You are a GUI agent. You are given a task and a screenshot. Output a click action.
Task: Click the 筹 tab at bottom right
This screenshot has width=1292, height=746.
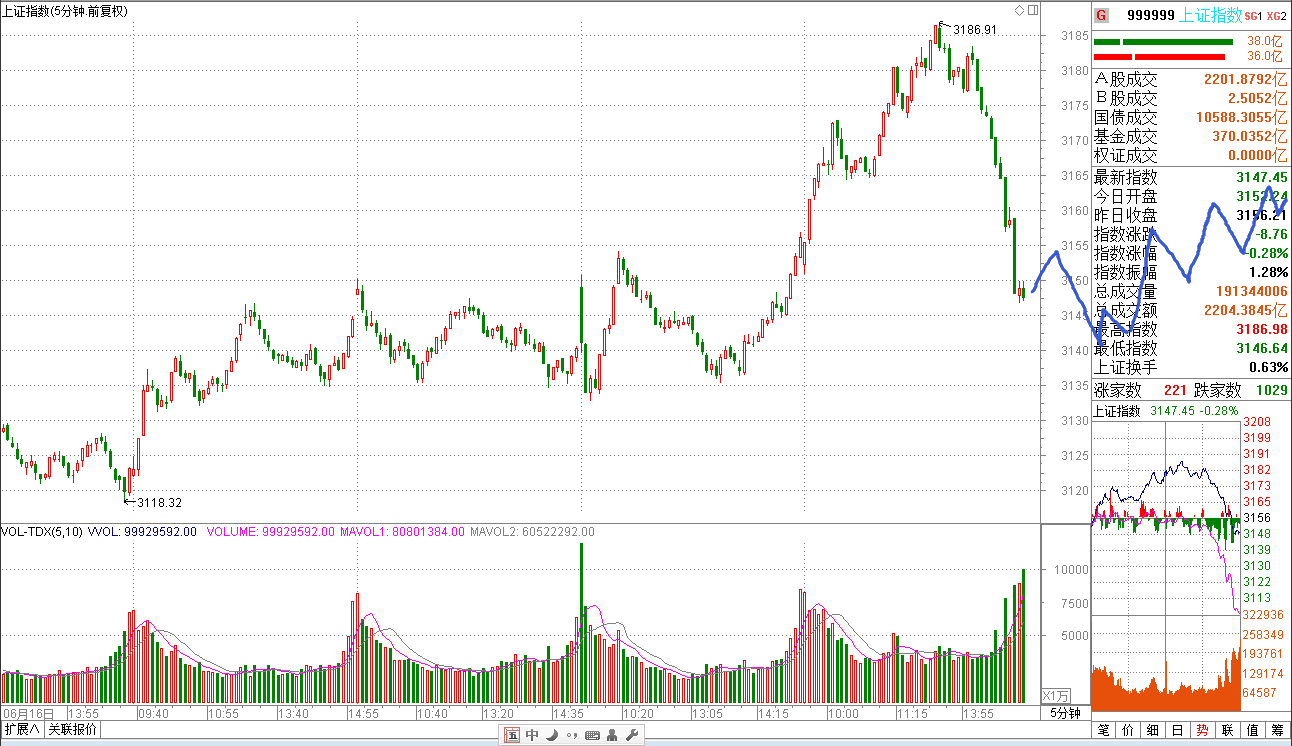tap(1277, 731)
